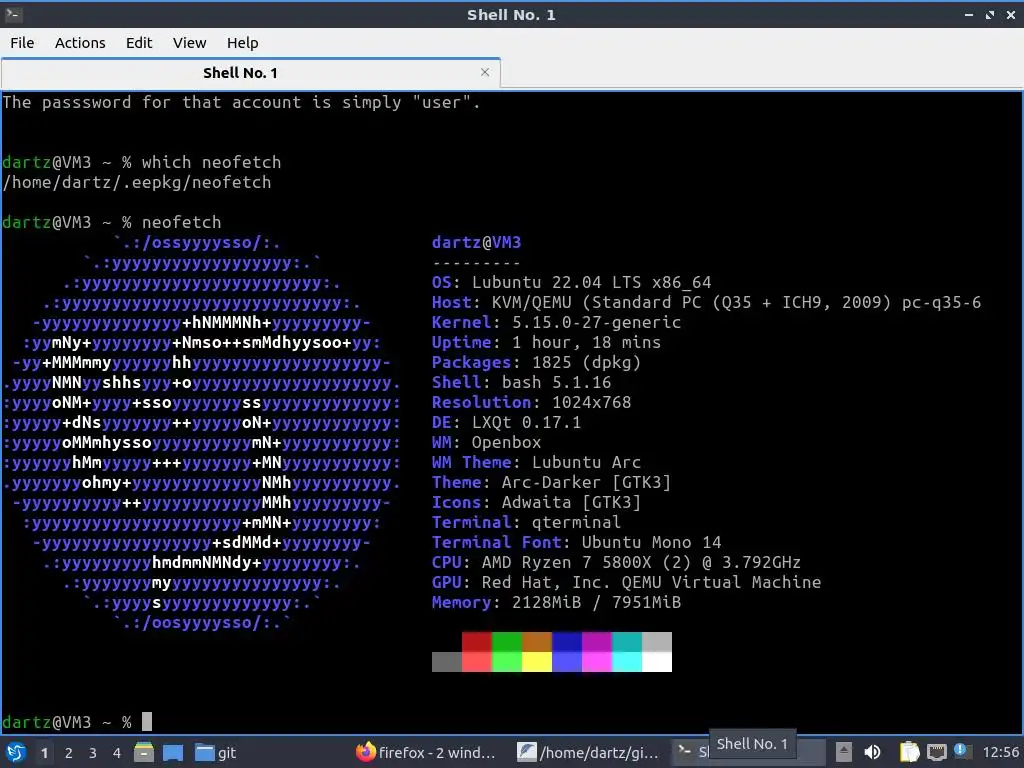Click the CPU AMD Ryzen 7 5800X line
Viewport: 1024px width, 768px height.
pyautogui.click(x=616, y=562)
